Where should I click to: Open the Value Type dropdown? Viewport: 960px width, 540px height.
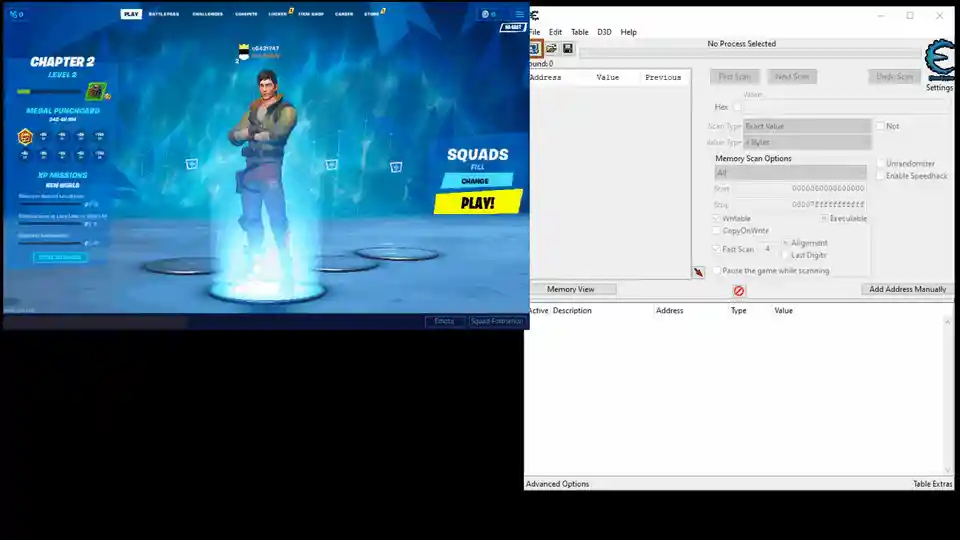click(x=807, y=143)
